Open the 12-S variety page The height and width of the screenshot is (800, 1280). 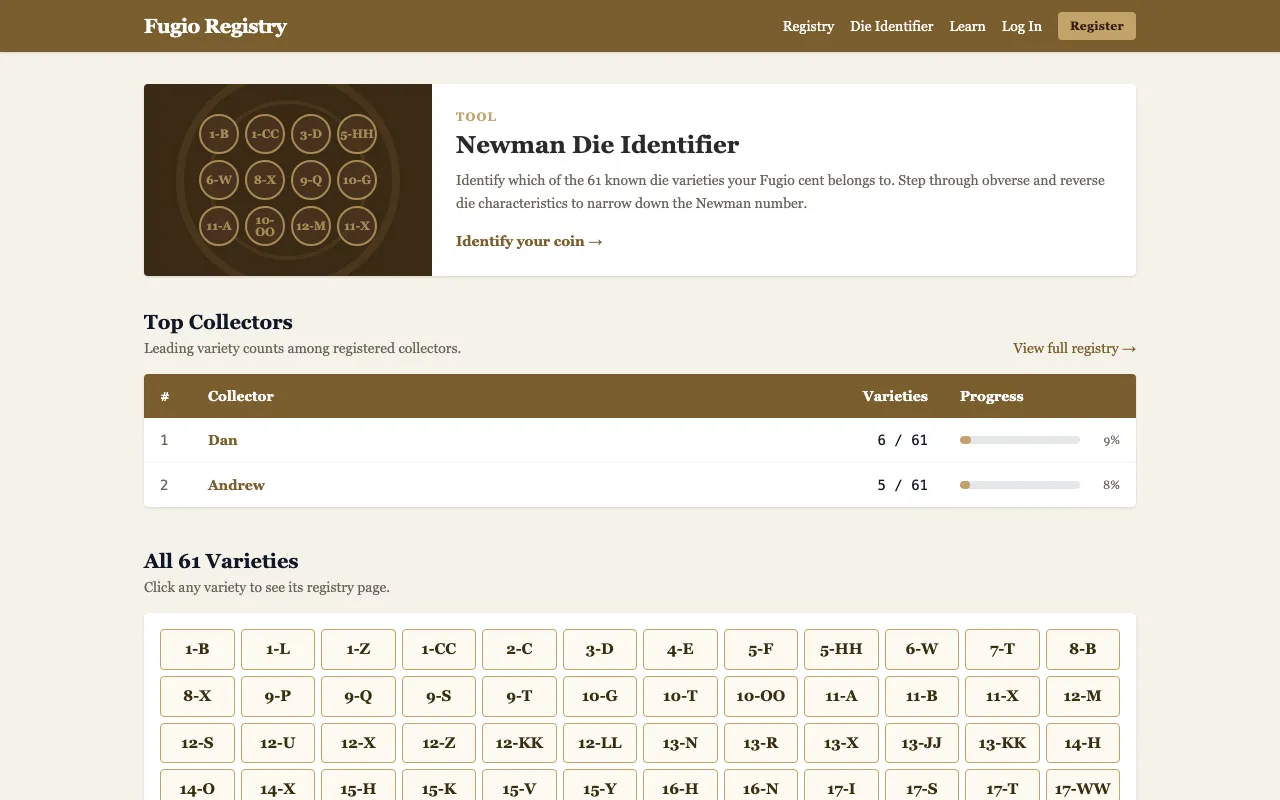tap(197, 743)
